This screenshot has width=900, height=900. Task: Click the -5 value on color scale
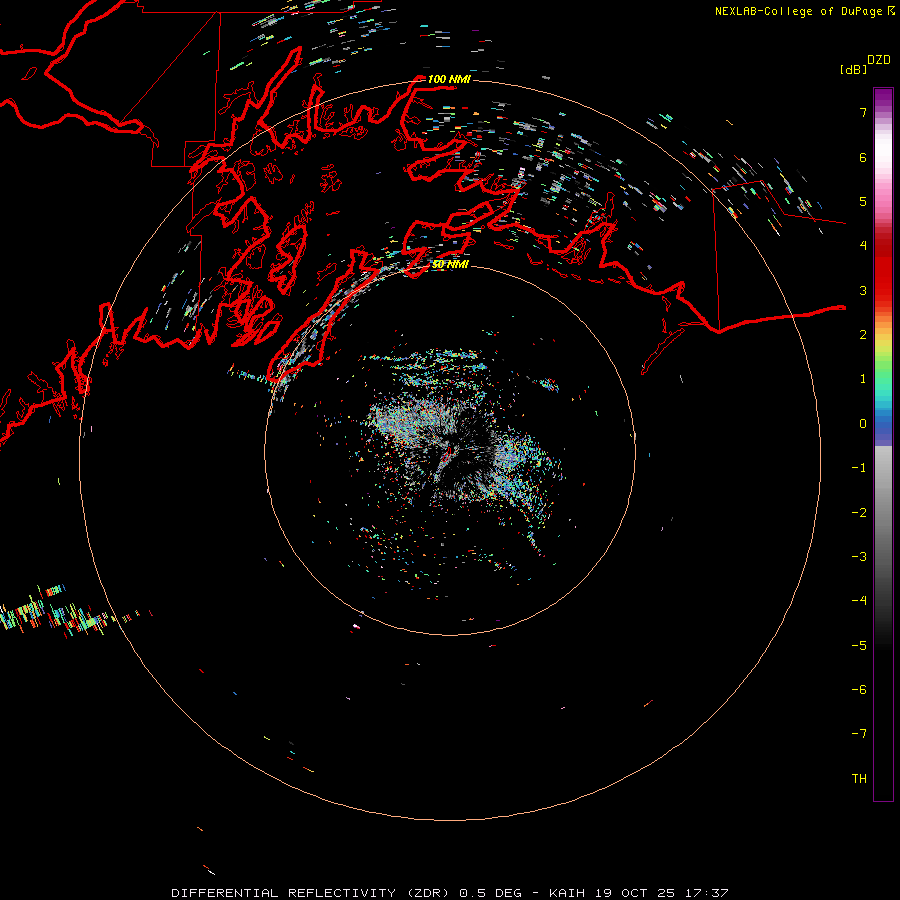click(859, 646)
